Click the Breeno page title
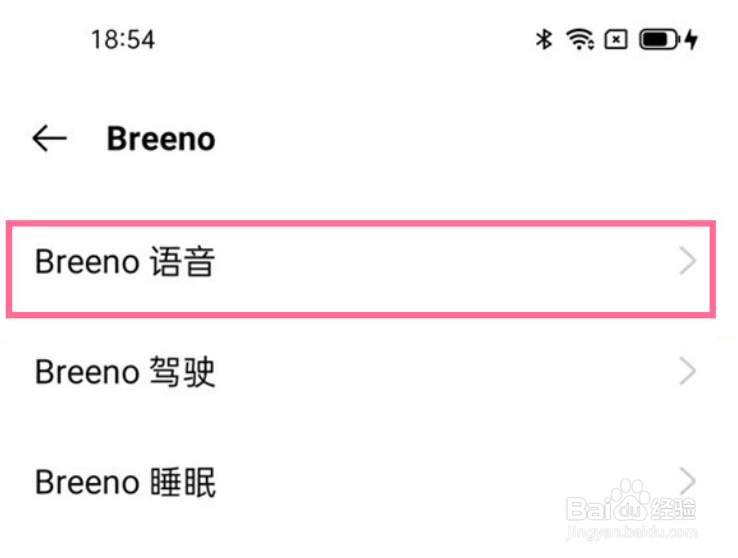The width and height of the screenshot is (738, 558). pos(160,138)
